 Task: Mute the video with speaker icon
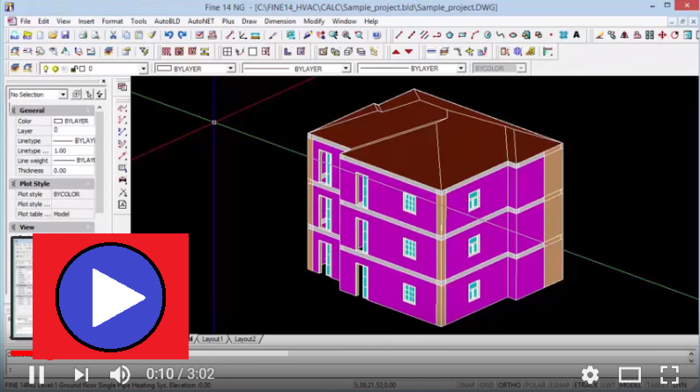point(120,374)
